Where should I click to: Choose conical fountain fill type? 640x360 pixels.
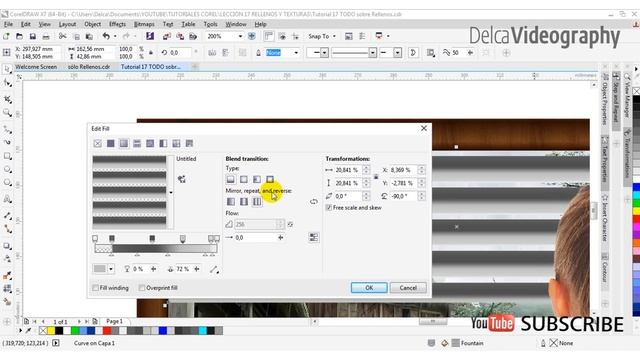pos(257,179)
